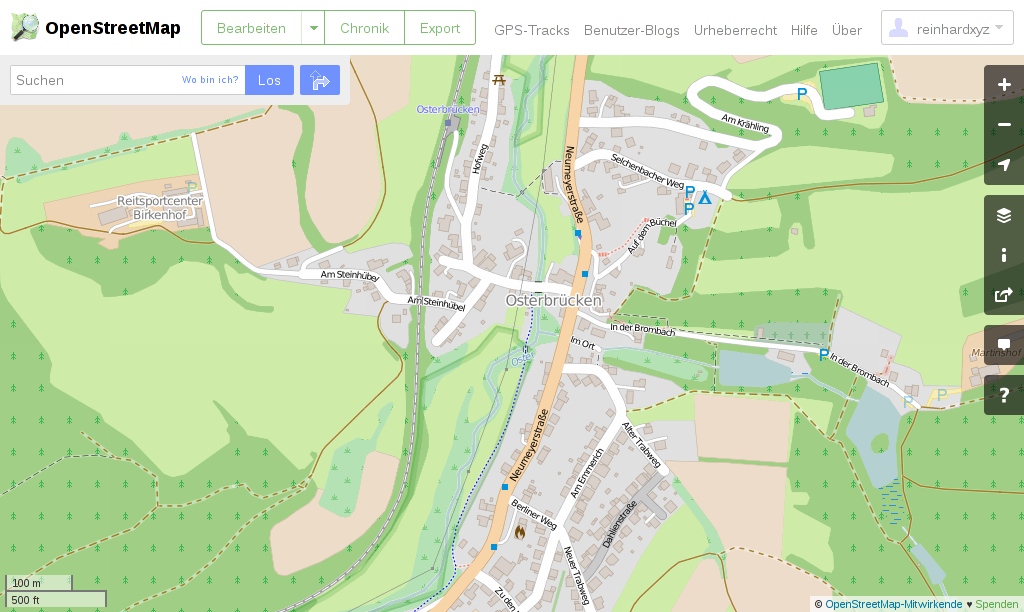Expand the Bearbeiten dropdown arrow
Viewport: 1024px width, 612px height.
pos(313,28)
